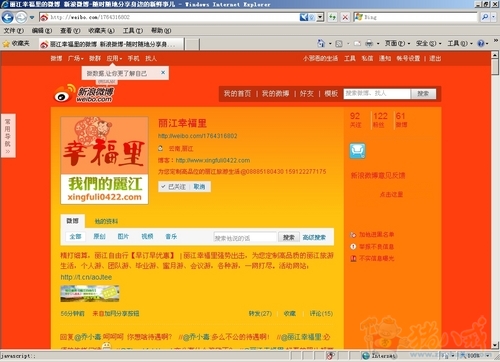The image size is (500, 362).
Task: Click the Home icon in command bar
Action: pyautogui.click(x=321, y=43)
